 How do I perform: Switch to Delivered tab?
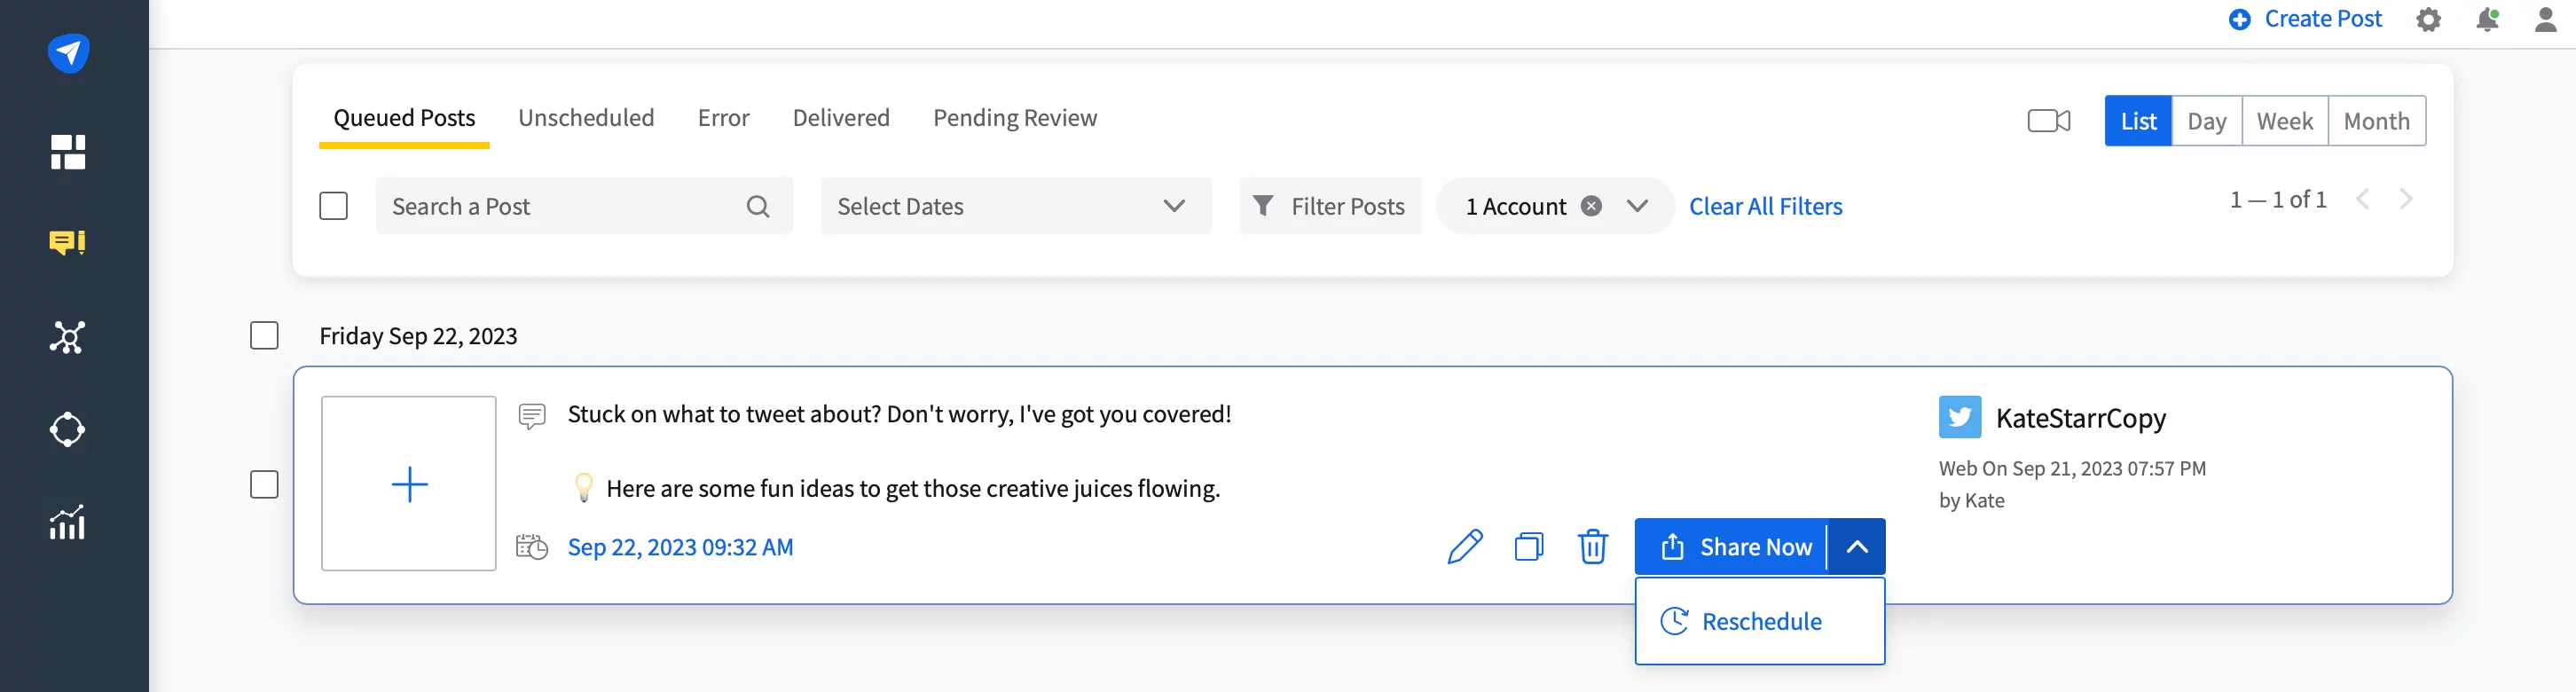pyautogui.click(x=841, y=118)
